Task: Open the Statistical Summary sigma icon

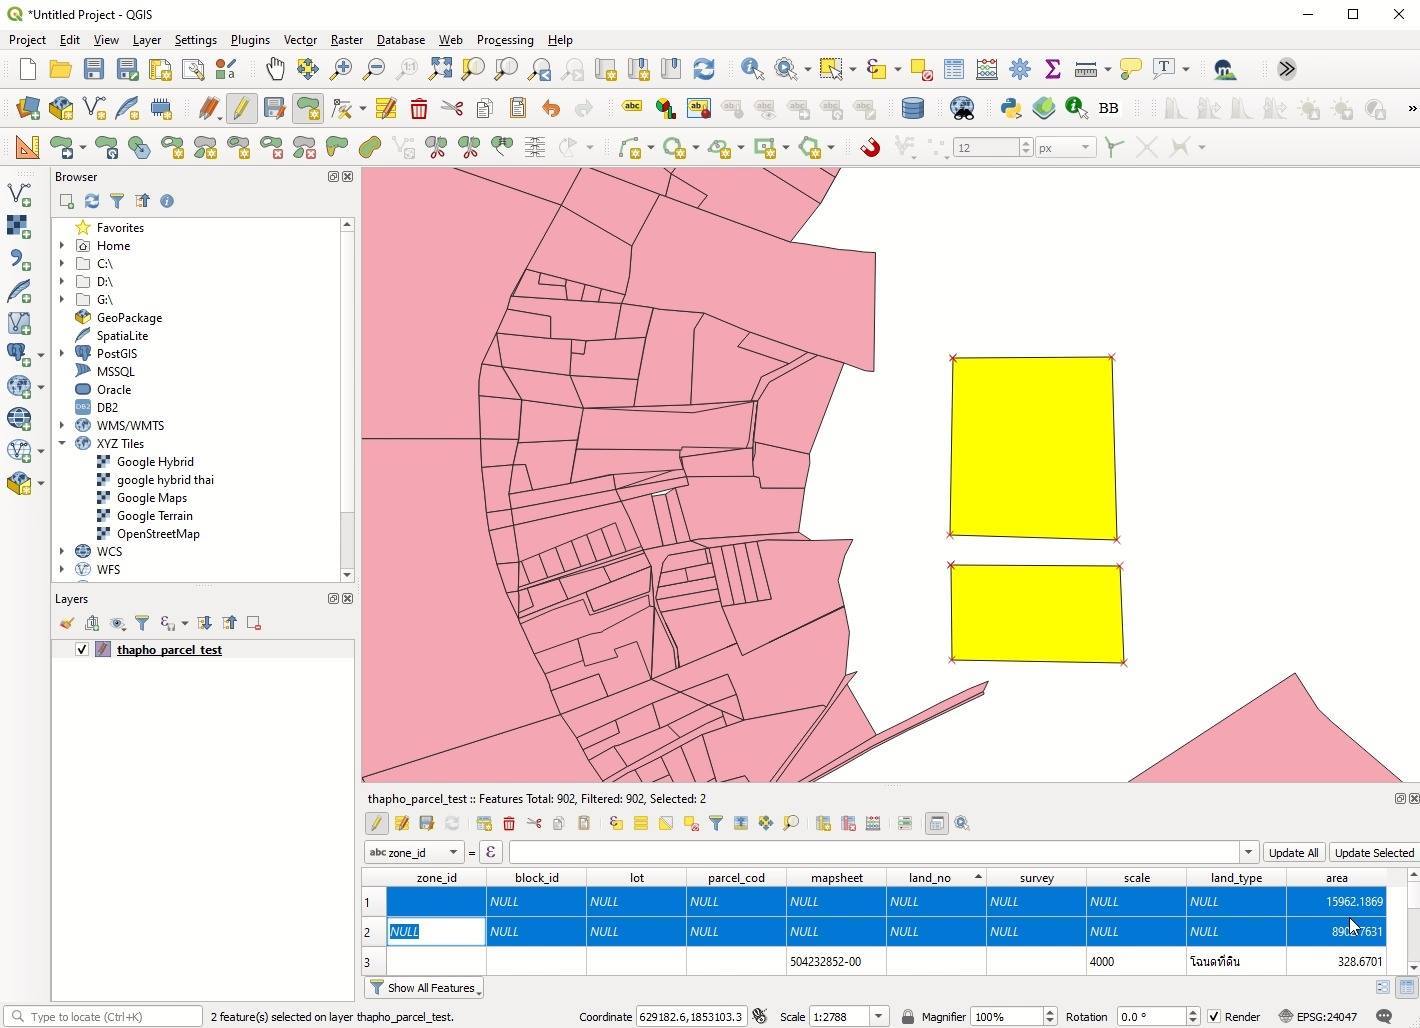Action: tap(1052, 68)
